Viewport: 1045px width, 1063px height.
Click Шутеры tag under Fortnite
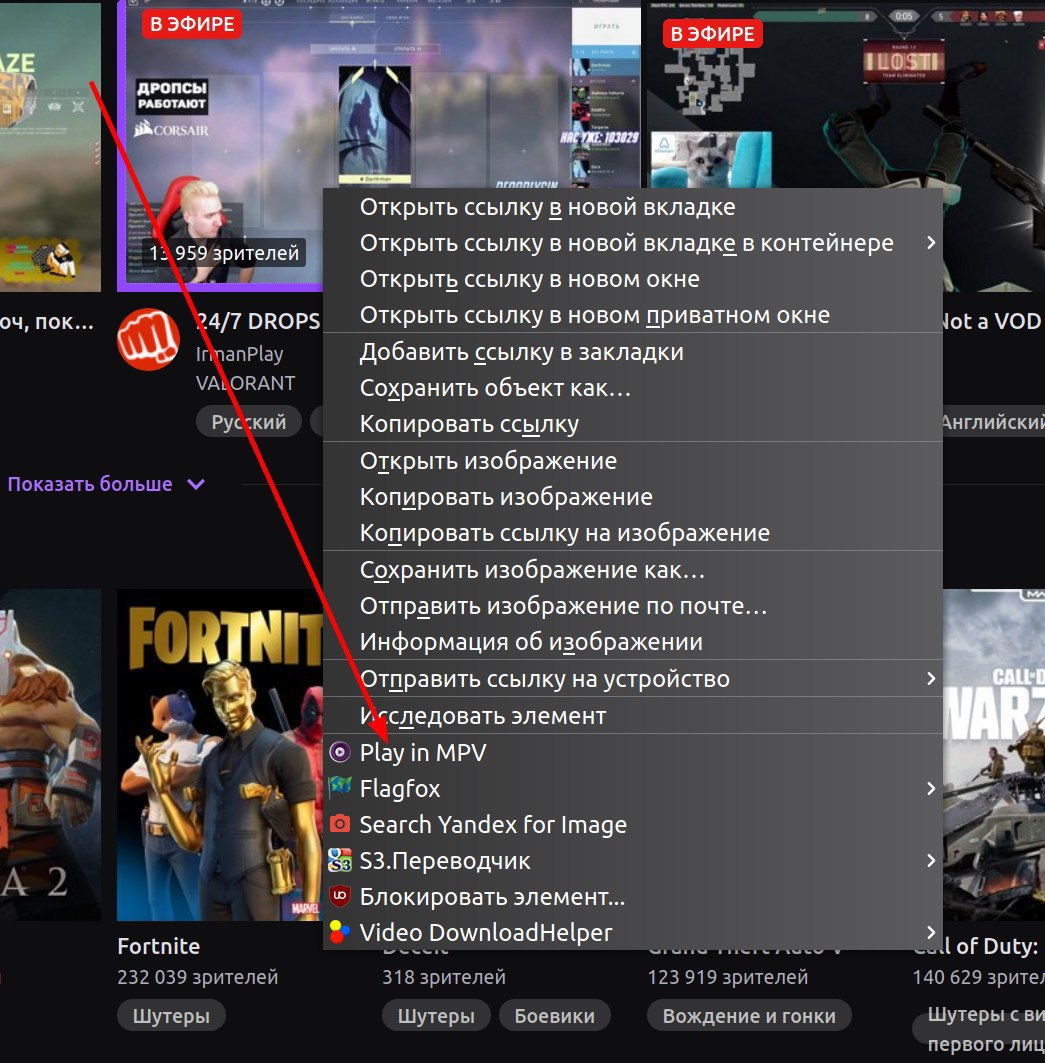(x=171, y=1016)
